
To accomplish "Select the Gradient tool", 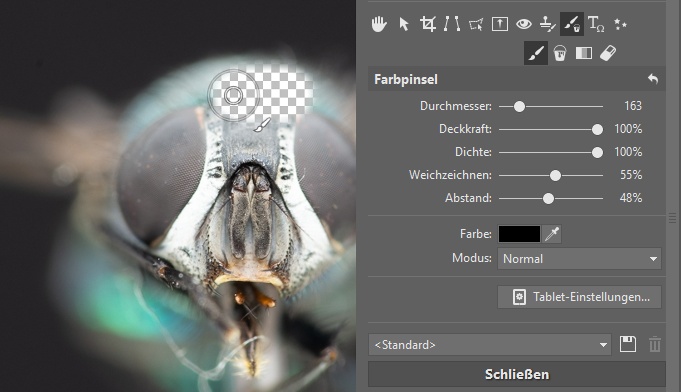I will [584, 53].
